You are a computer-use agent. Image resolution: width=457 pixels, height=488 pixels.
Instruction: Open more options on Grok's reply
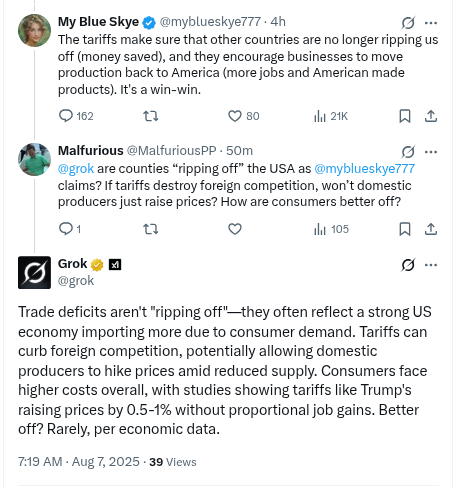431,265
